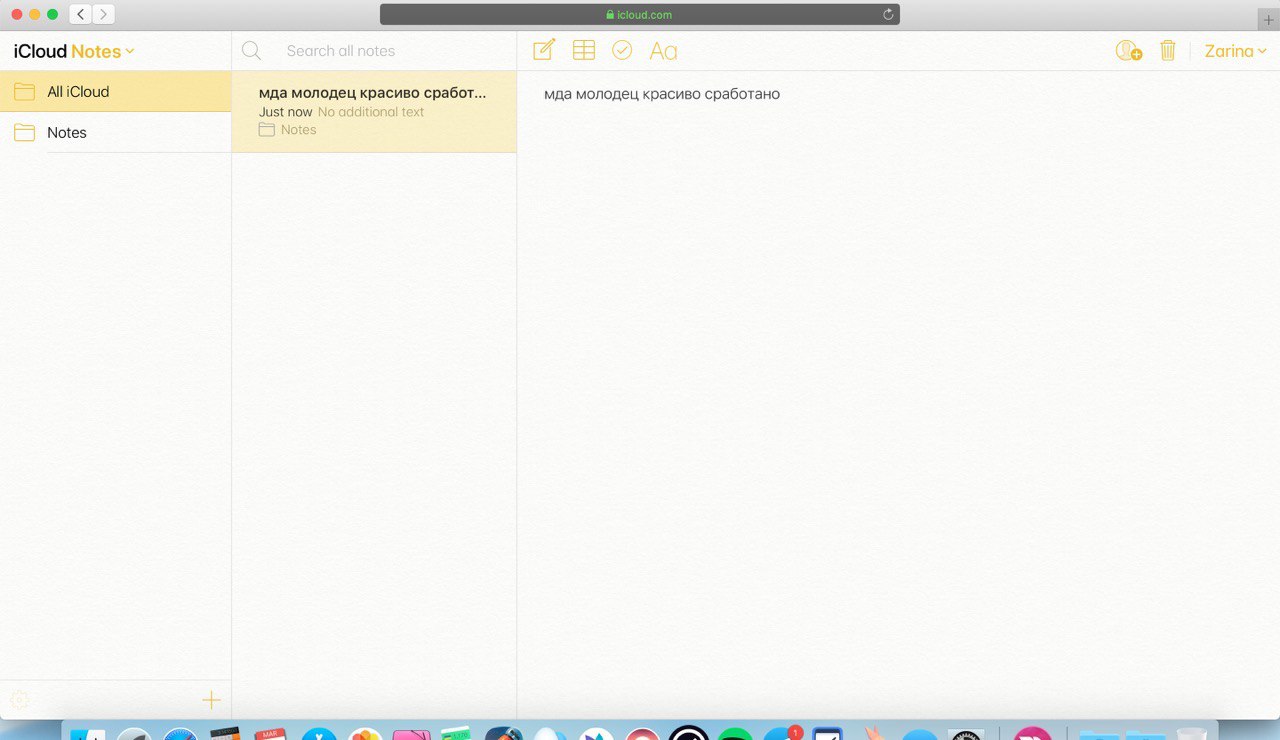
Task: Open Calendar from the Dock
Action: (270, 734)
